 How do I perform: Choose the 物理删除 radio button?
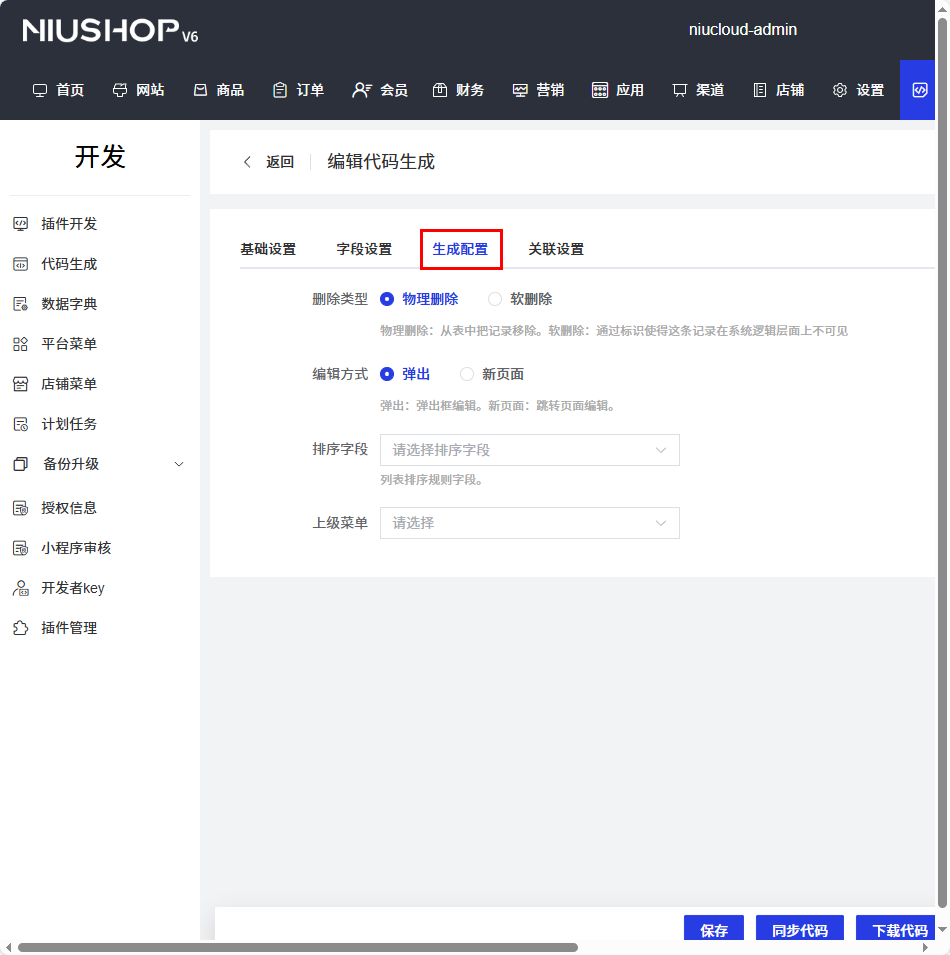click(x=387, y=299)
